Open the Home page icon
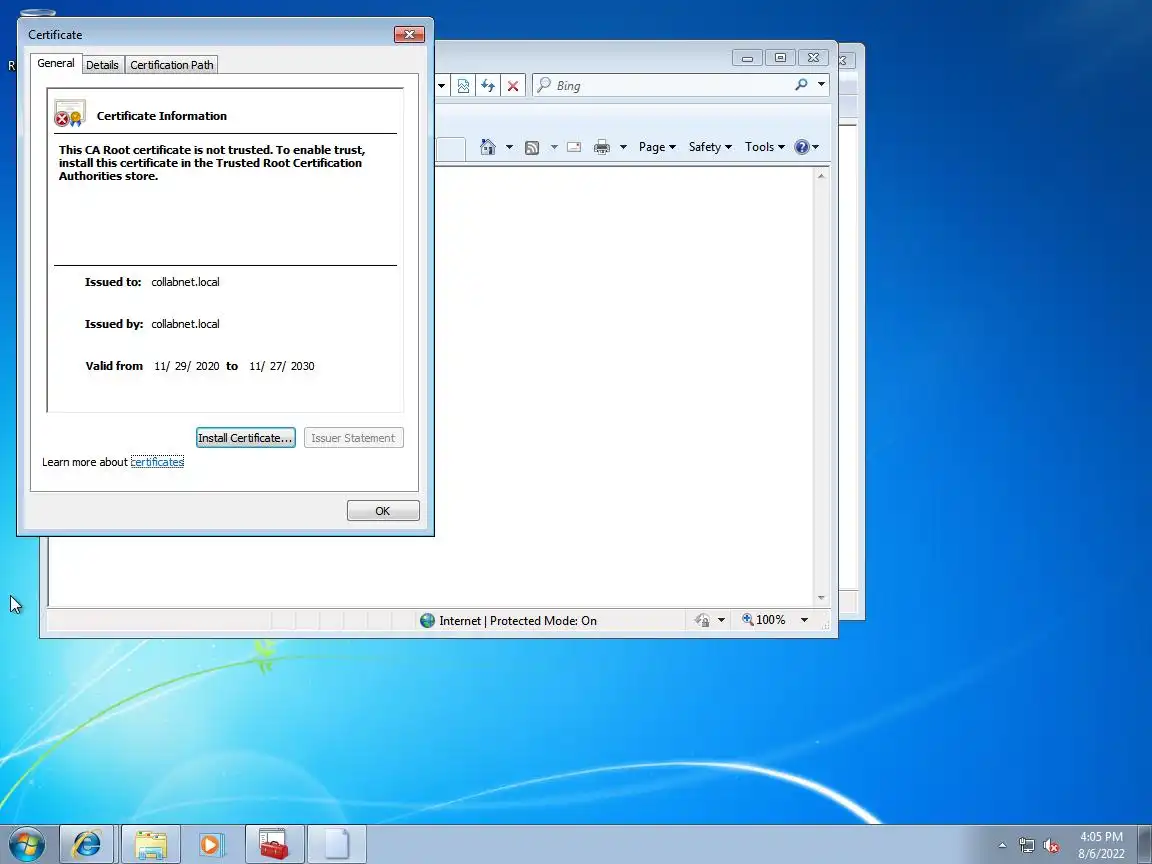The width and height of the screenshot is (1152, 864). (x=488, y=147)
